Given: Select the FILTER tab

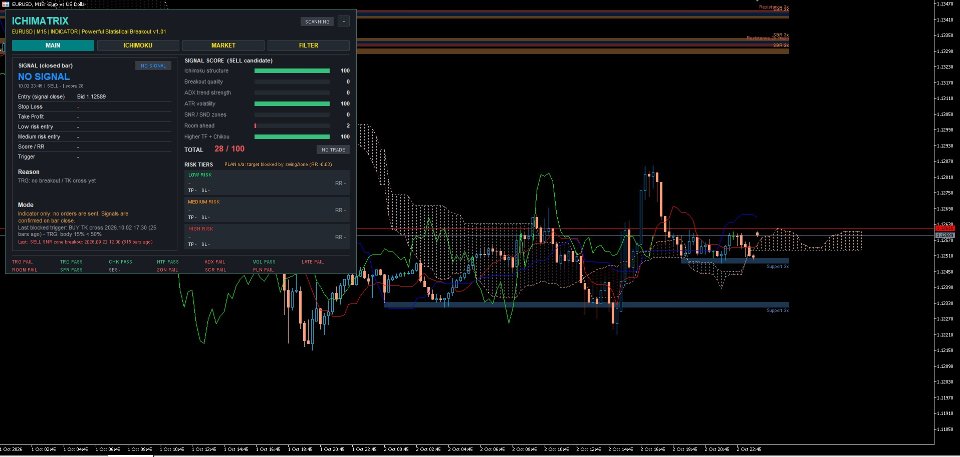Looking at the screenshot, I should (309, 45).
